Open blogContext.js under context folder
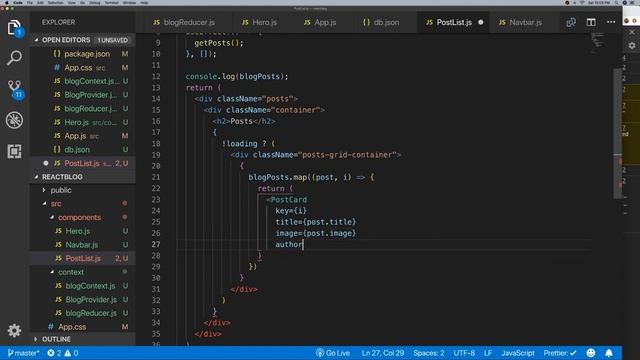 pyautogui.click(x=83, y=286)
